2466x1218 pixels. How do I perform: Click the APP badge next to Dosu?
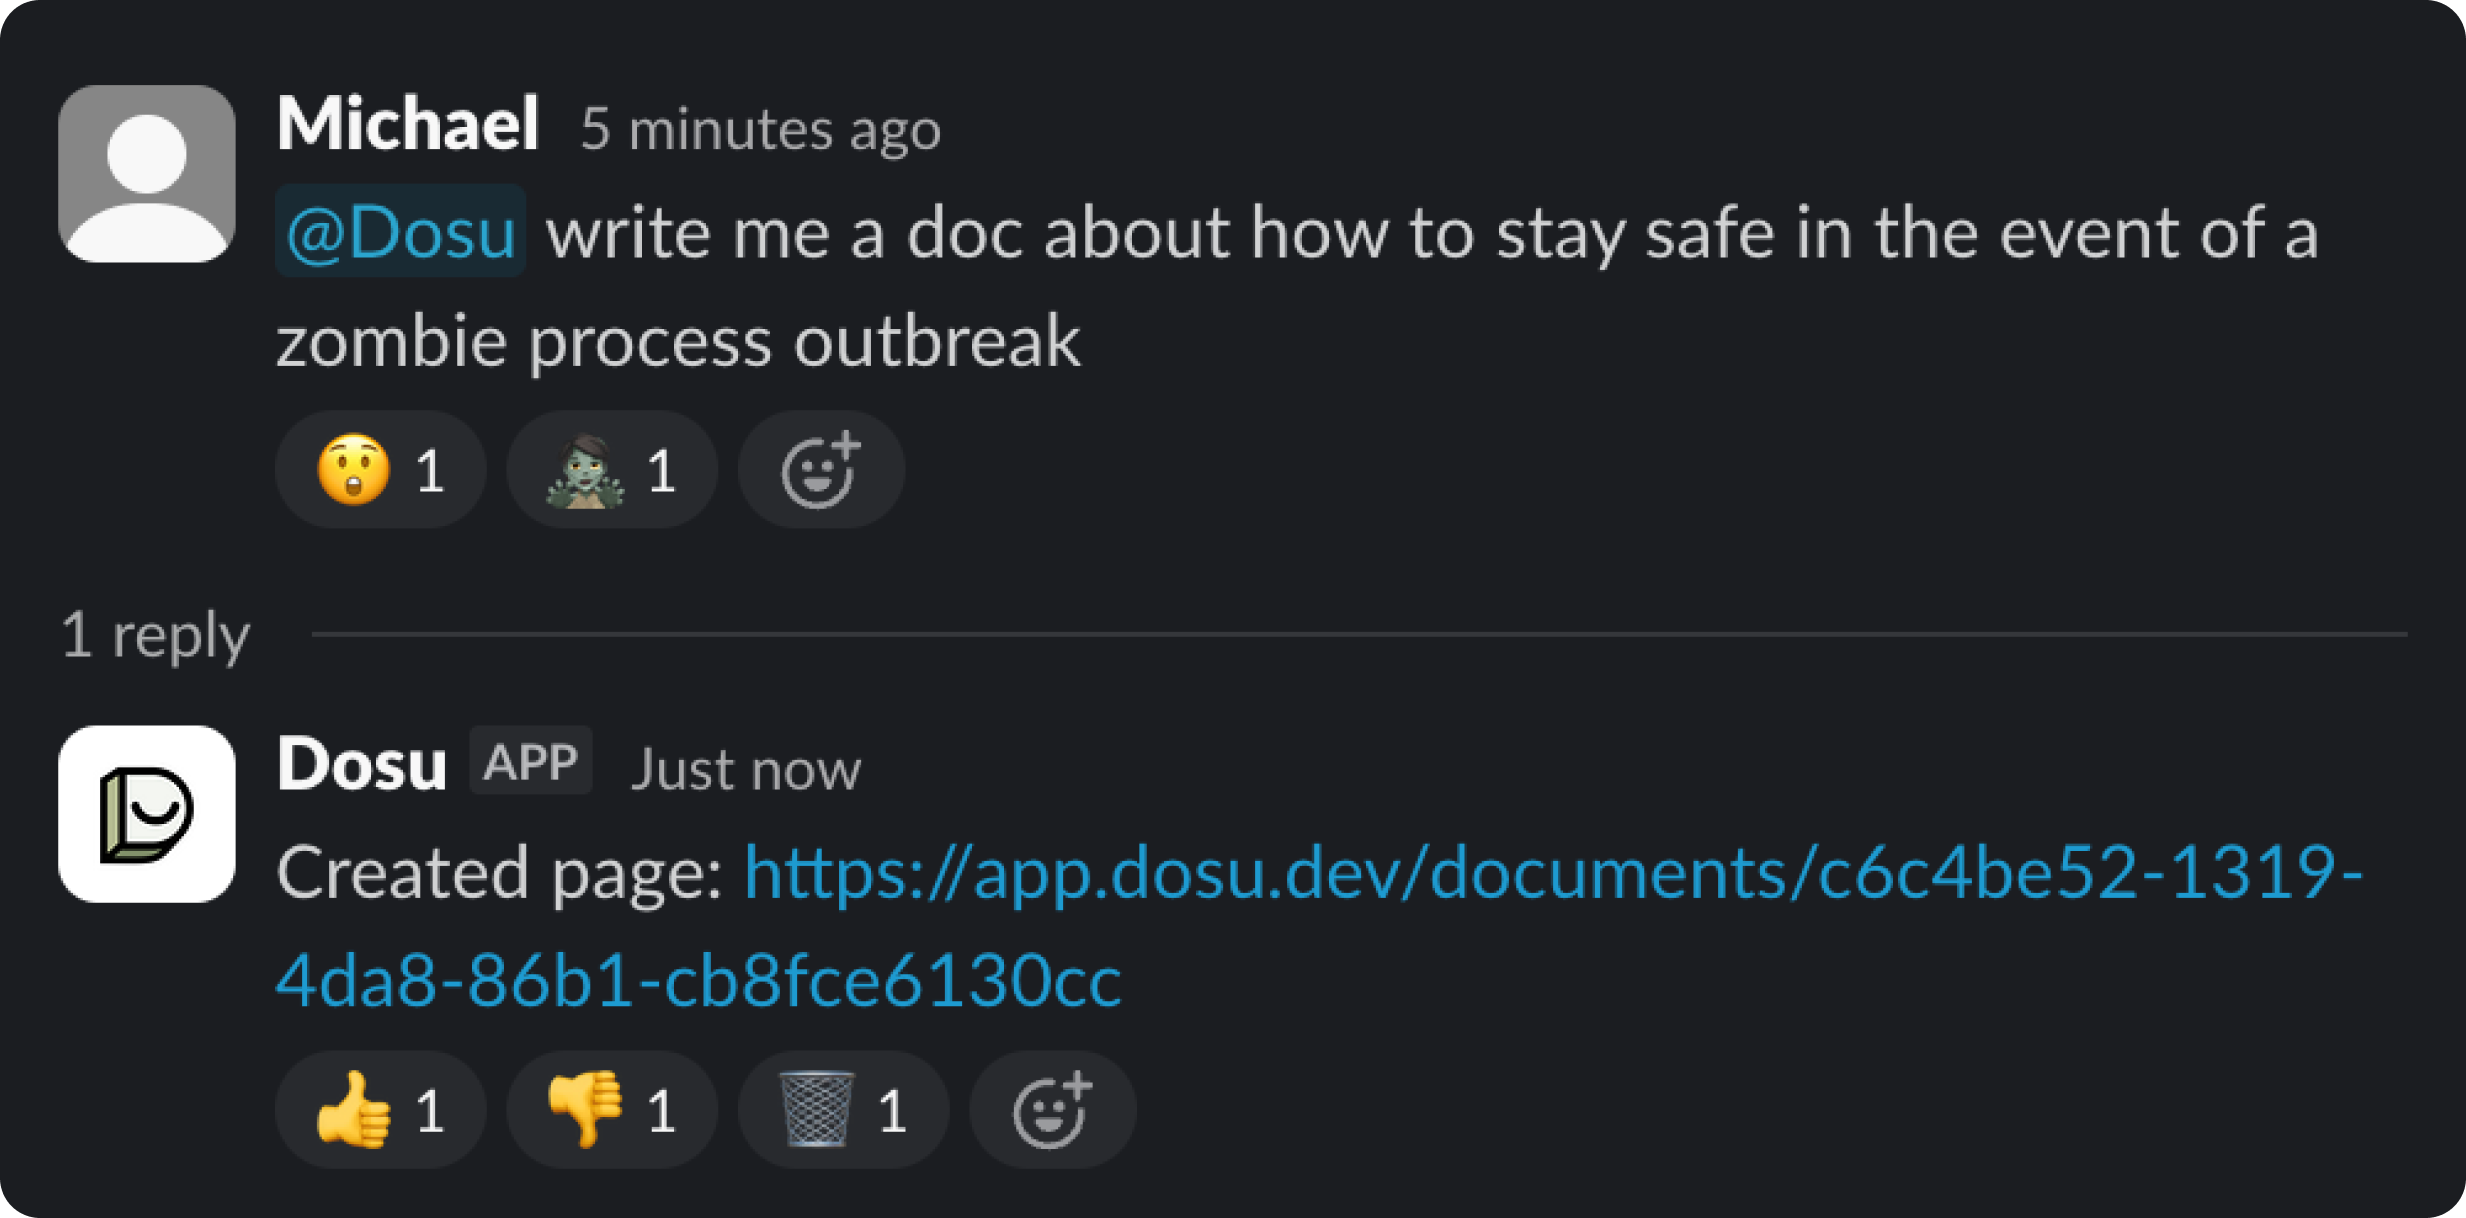(531, 762)
